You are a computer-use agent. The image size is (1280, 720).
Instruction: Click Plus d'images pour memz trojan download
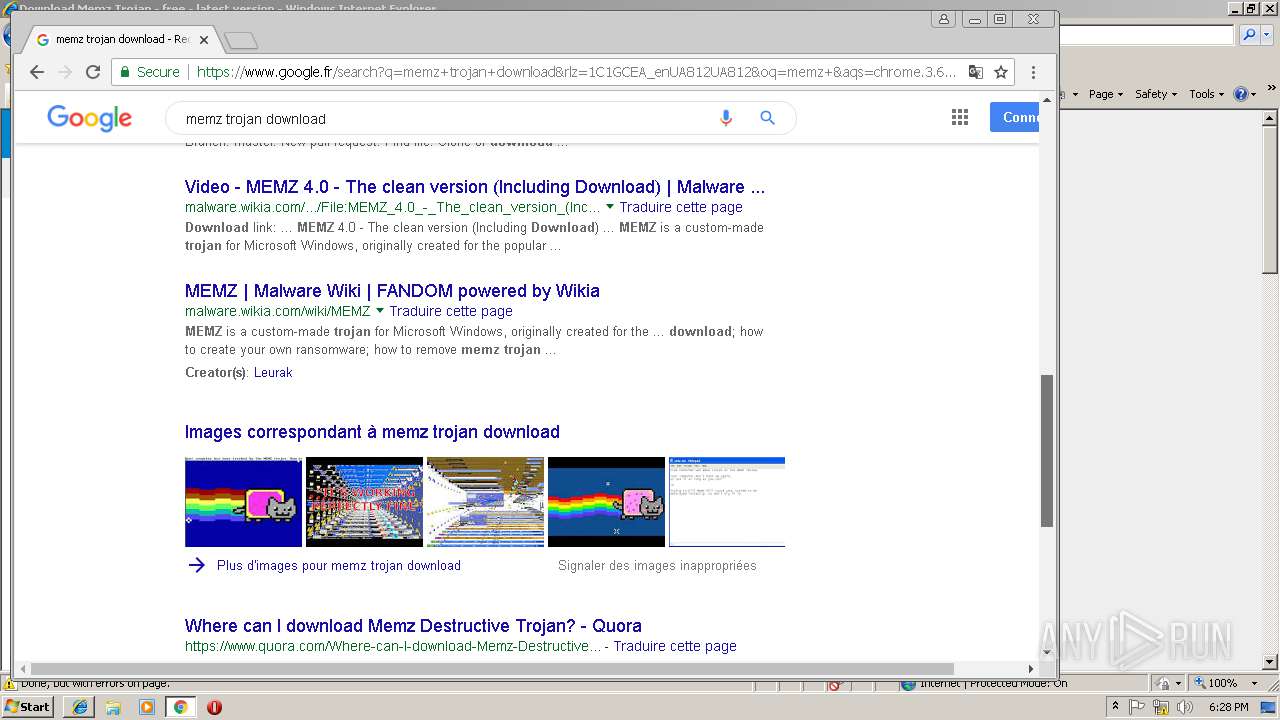pyautogui.click(x=339, y=565)
